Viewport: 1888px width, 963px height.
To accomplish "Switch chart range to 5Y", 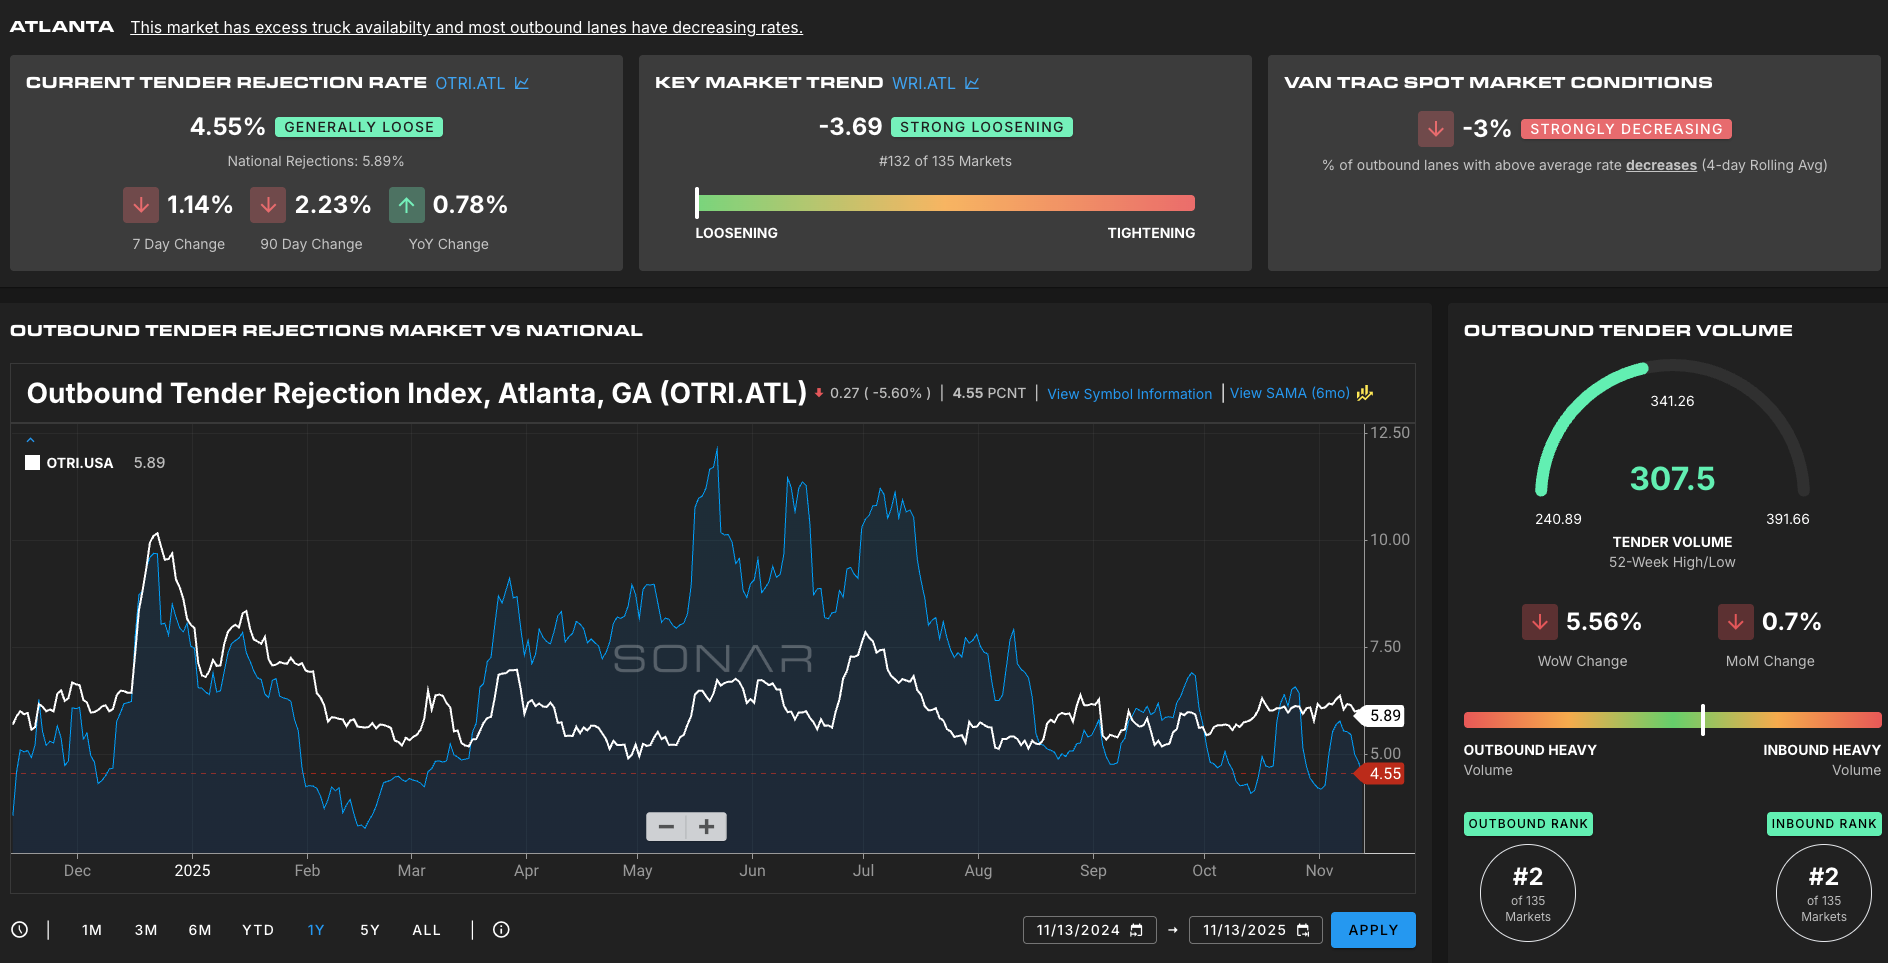I will pos(370,930).
